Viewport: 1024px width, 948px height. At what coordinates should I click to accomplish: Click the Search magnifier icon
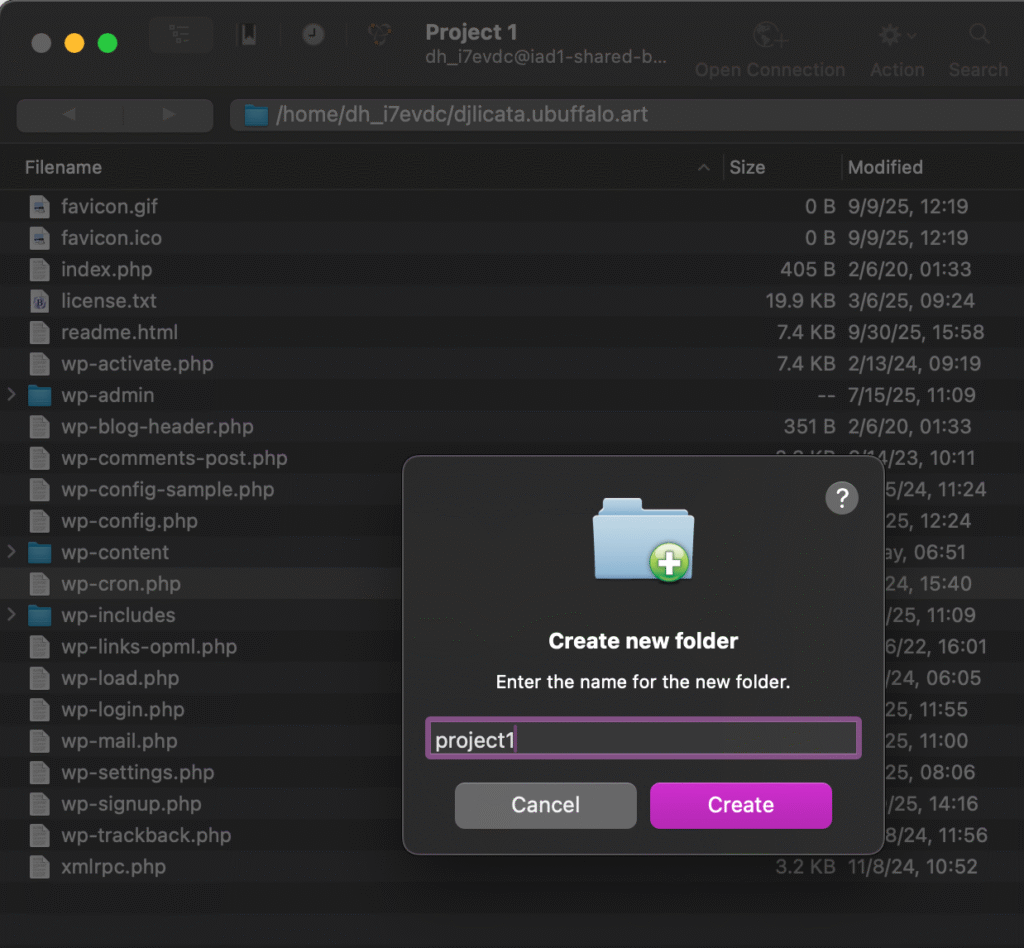(978, 37)
